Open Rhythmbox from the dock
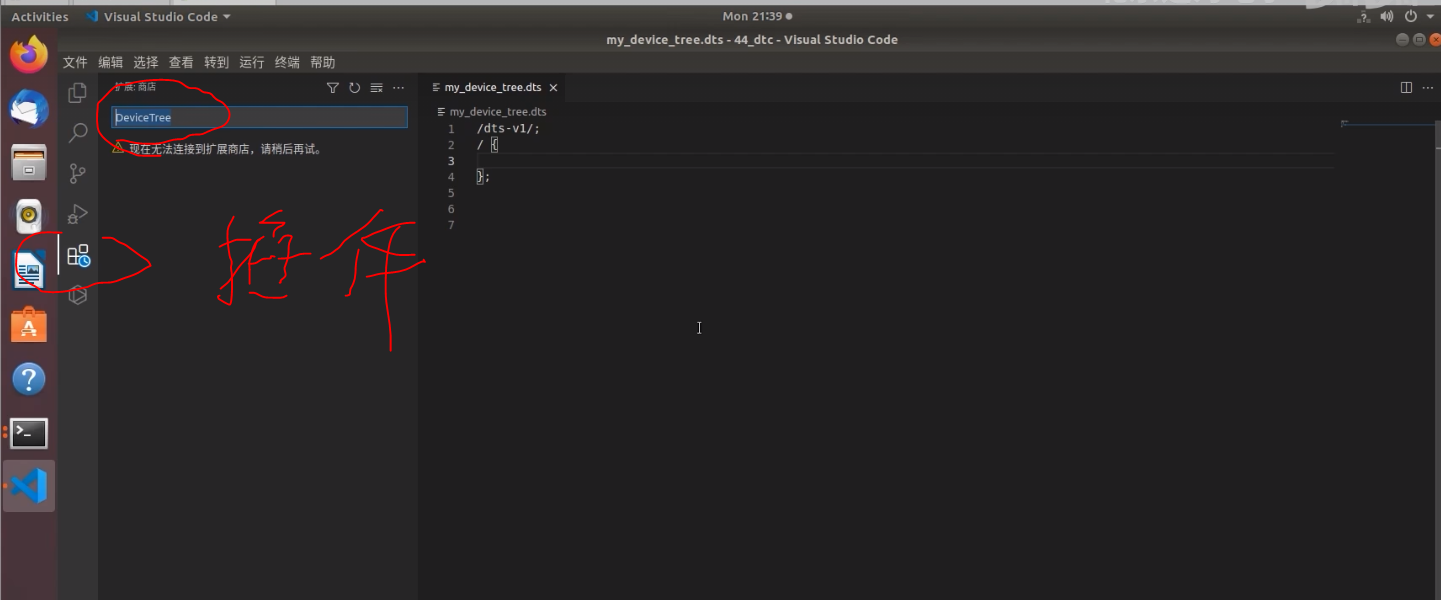Viewport: 1441px width, 600px height. 29,217
